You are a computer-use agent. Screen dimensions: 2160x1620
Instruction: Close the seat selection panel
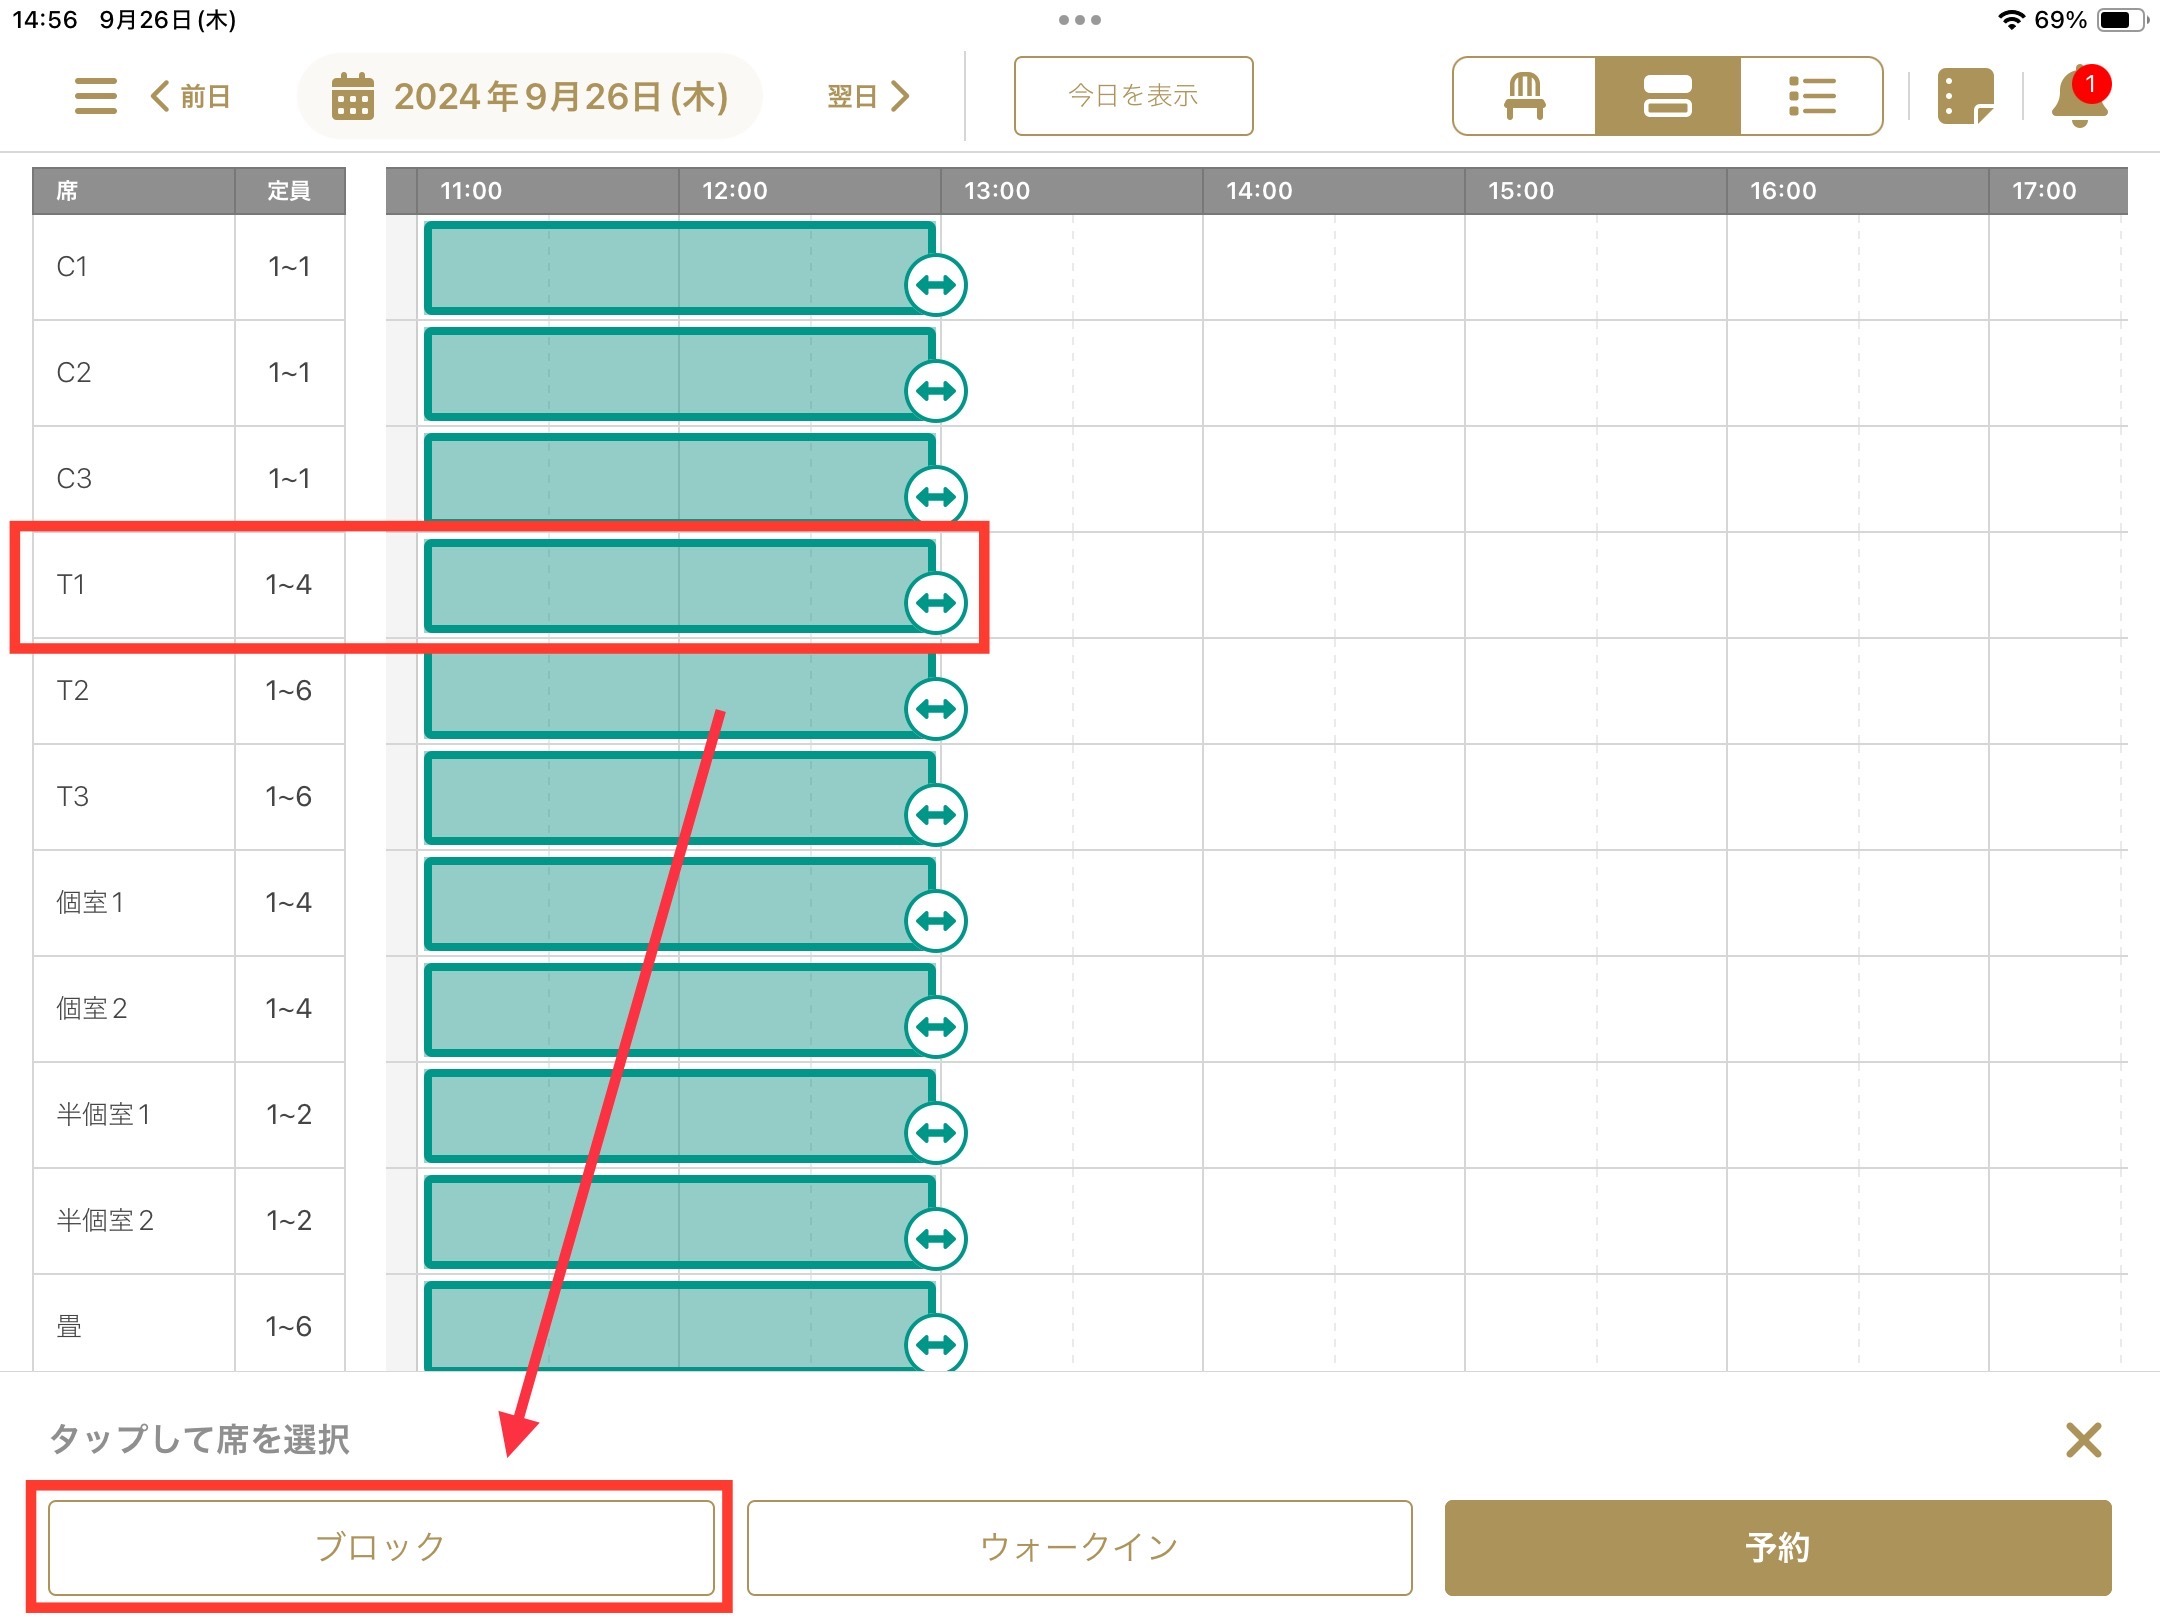2083,1440
